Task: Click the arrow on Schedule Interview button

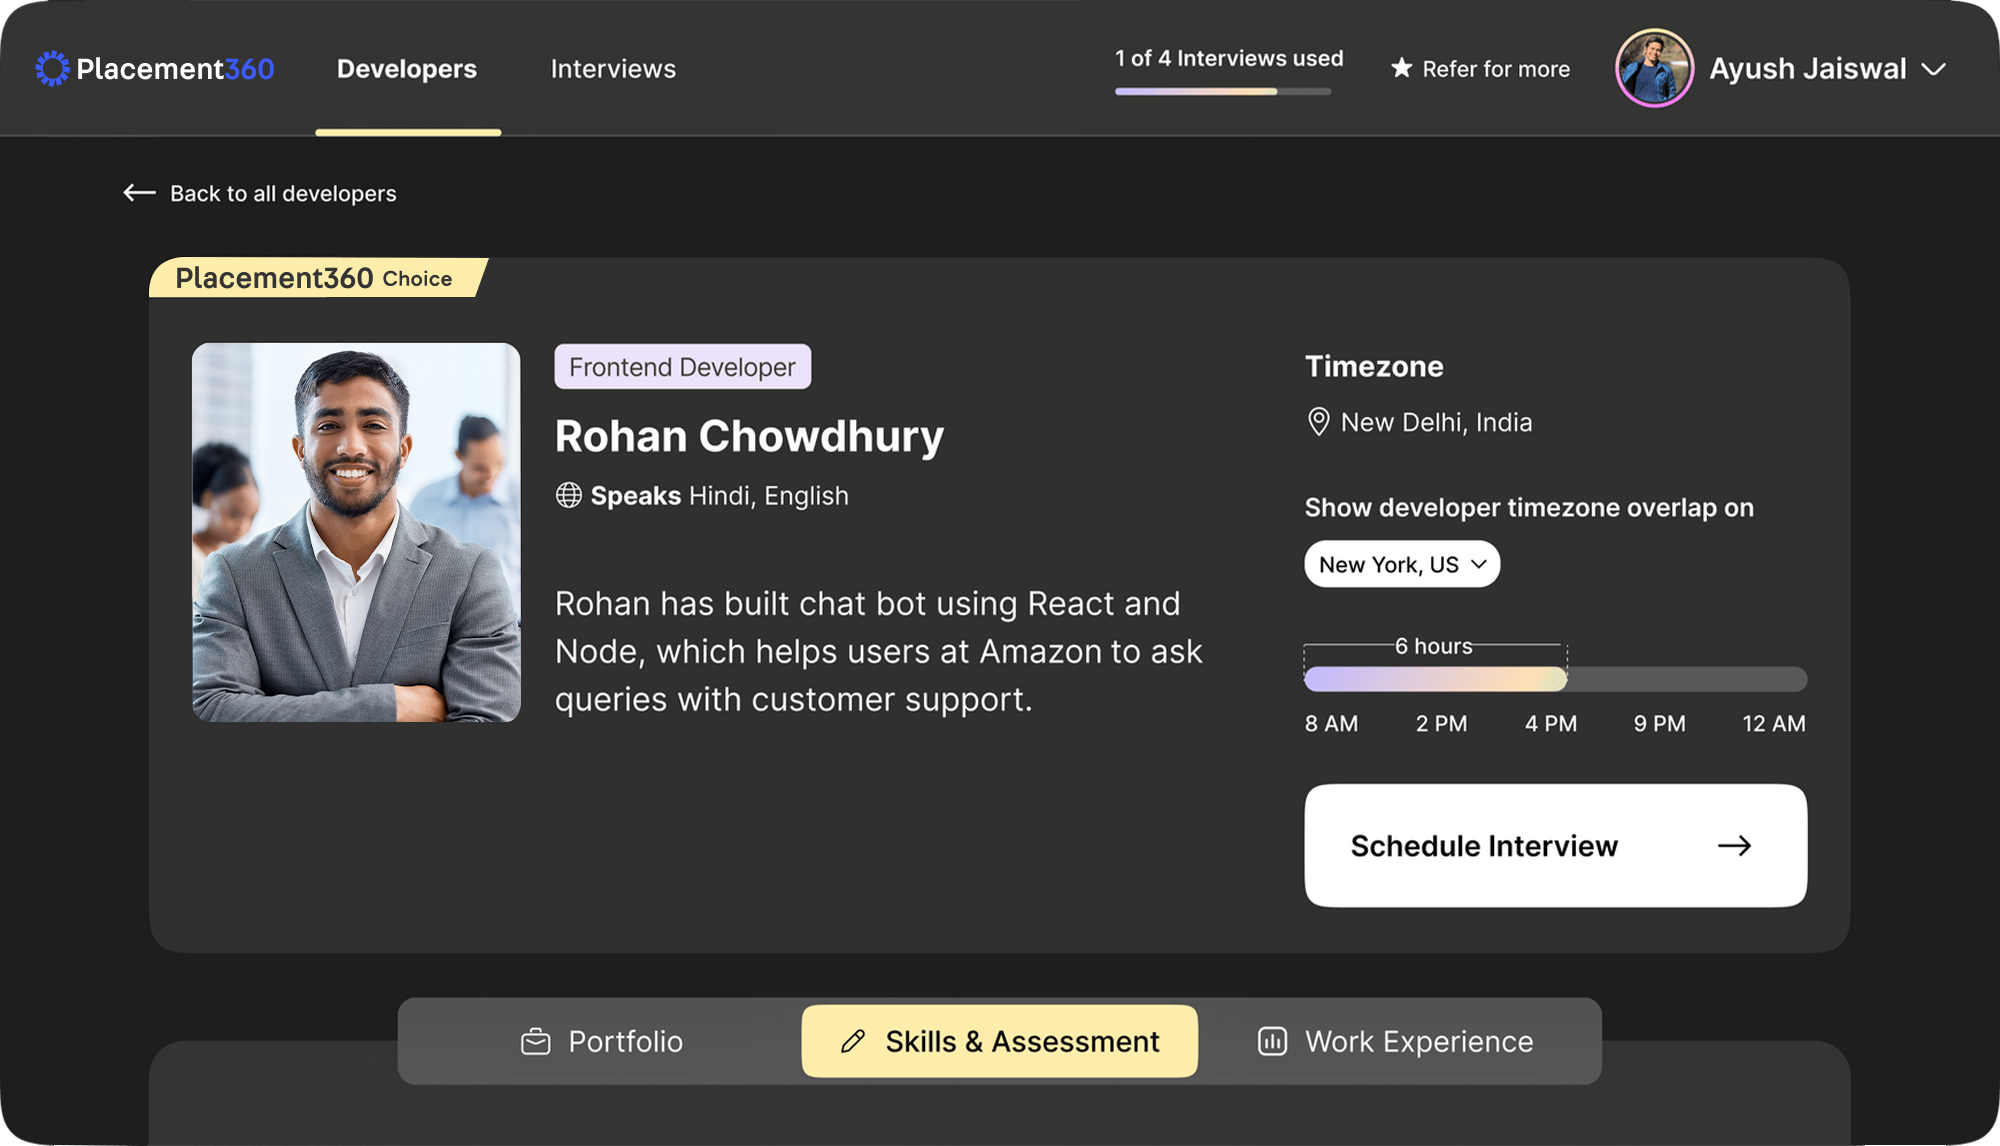Action: (x=1734, y=846)
